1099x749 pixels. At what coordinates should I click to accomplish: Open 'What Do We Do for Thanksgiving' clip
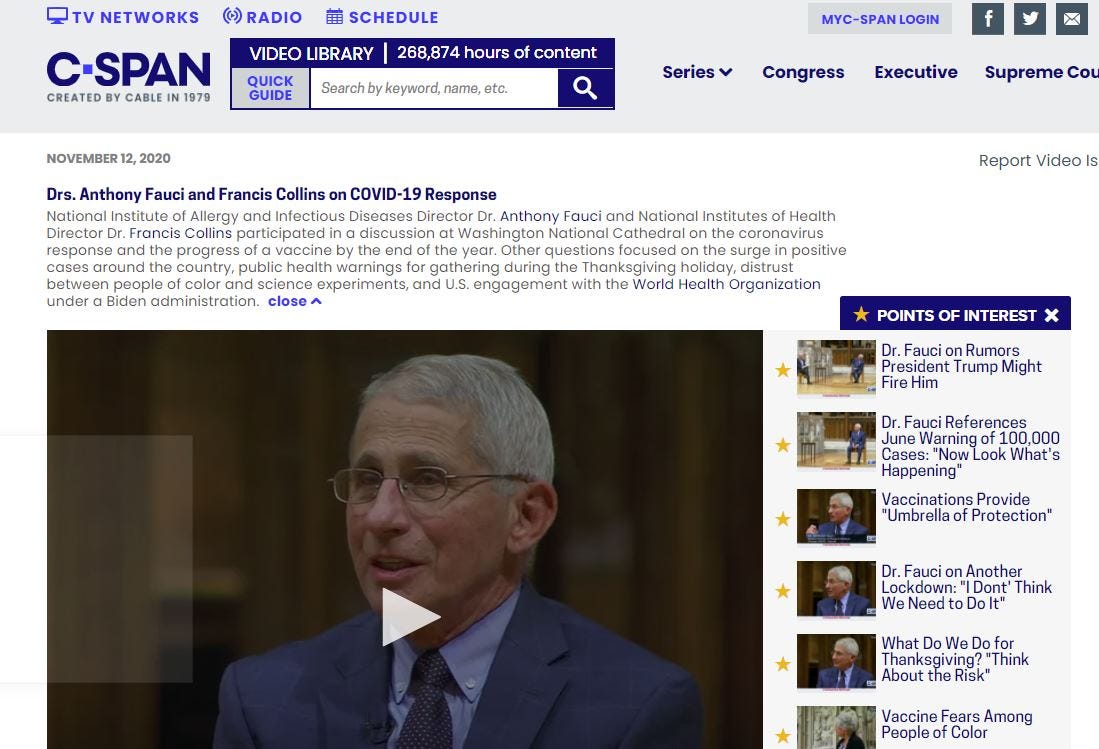point(955,659)
